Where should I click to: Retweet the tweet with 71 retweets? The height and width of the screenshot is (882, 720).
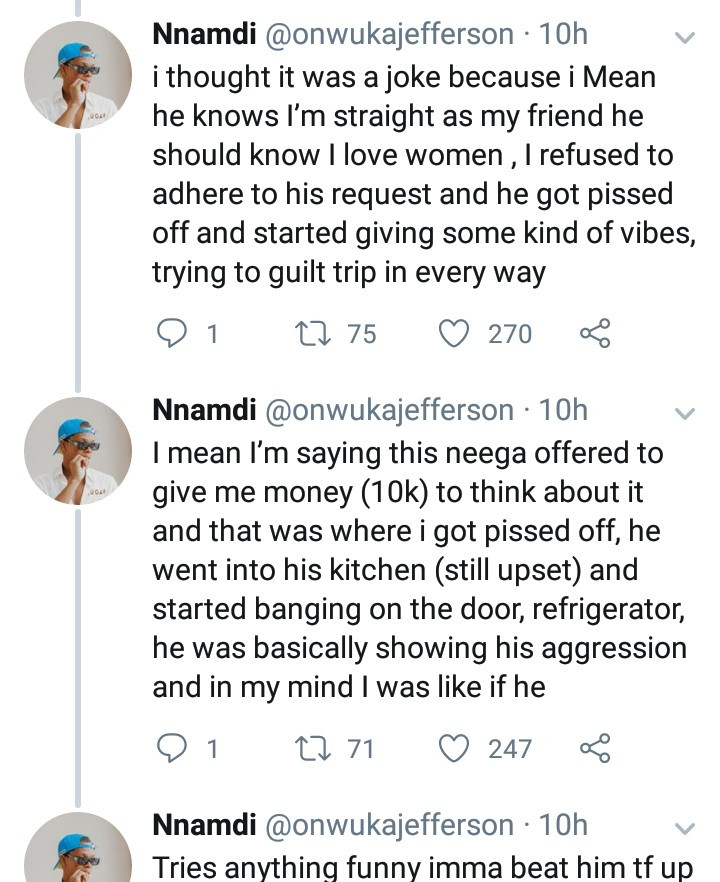pyautogui.click(x=313, y=749)
